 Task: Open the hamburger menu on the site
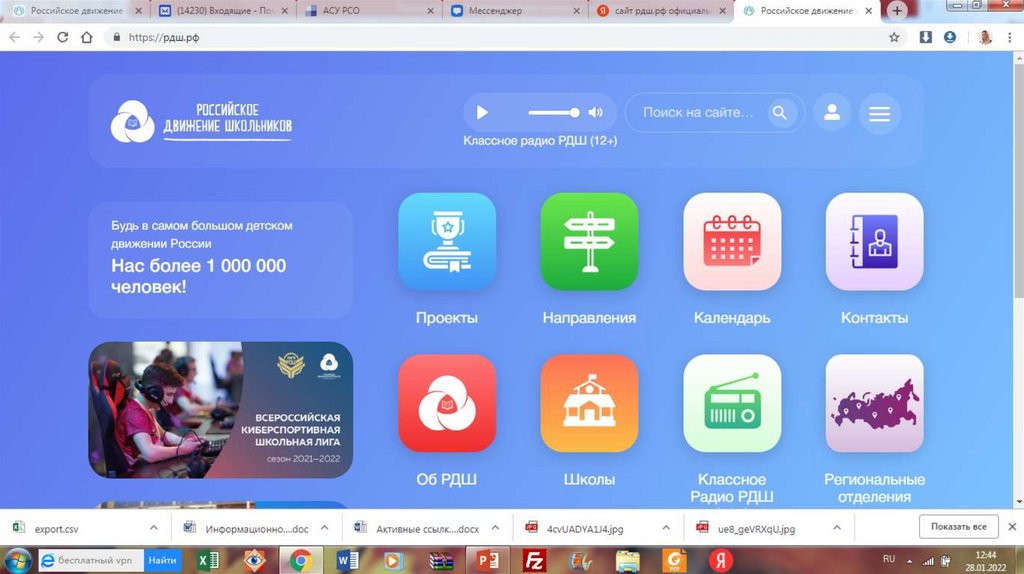[879, 114]
